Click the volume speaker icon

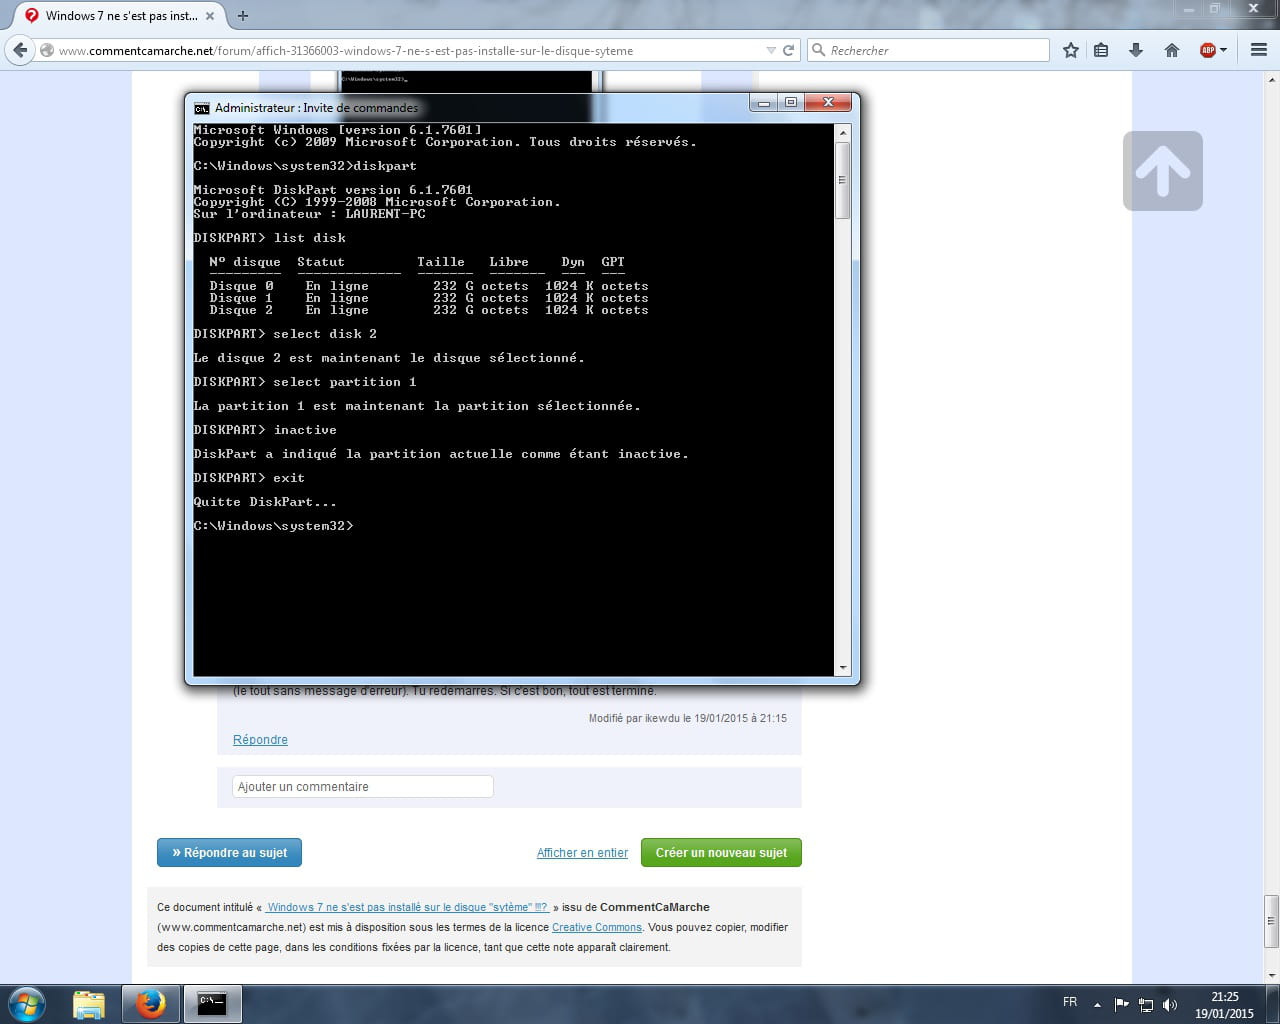(1170, 1005)
